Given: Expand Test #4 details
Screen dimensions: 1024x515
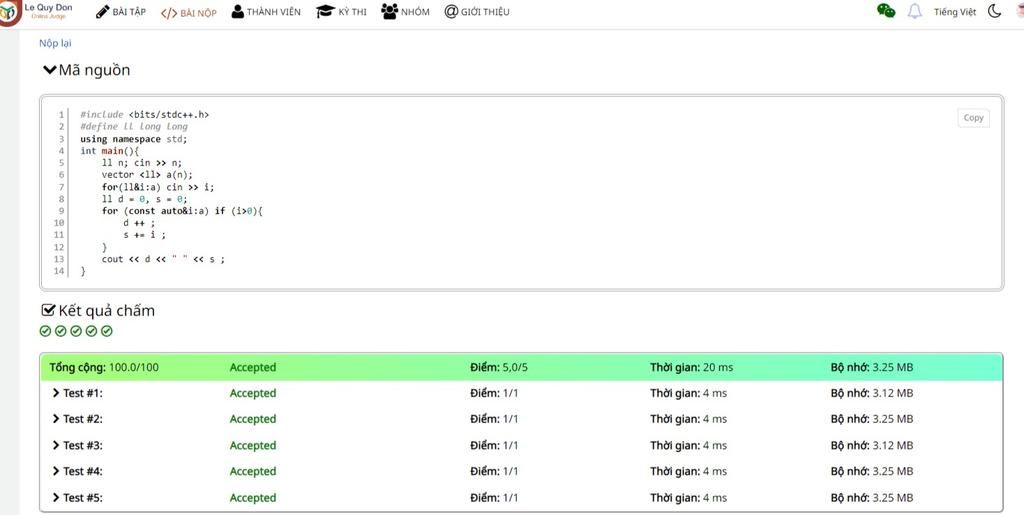Looking at the screenshot, I should click(77, 471).
